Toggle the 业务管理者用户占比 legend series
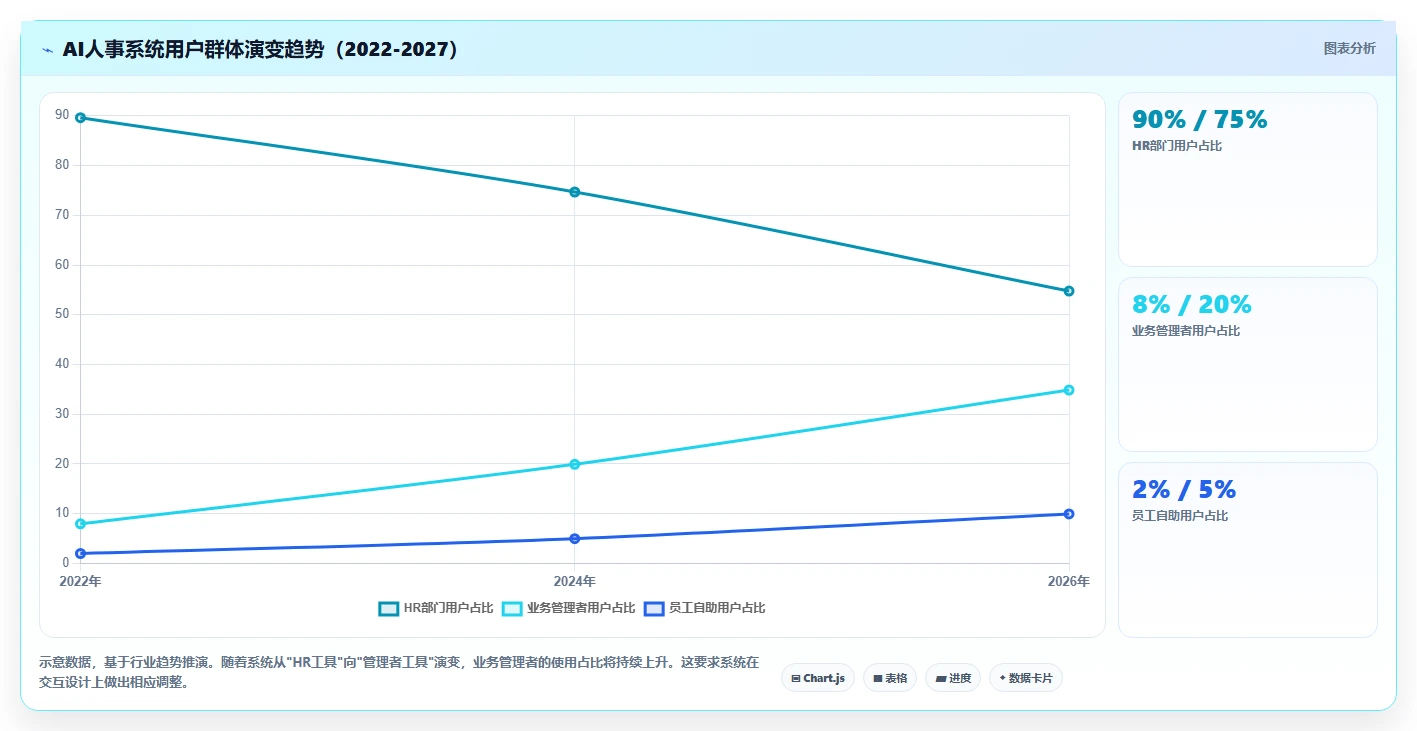The height and width of the screenshot is (731, 1417). (568, 608)
